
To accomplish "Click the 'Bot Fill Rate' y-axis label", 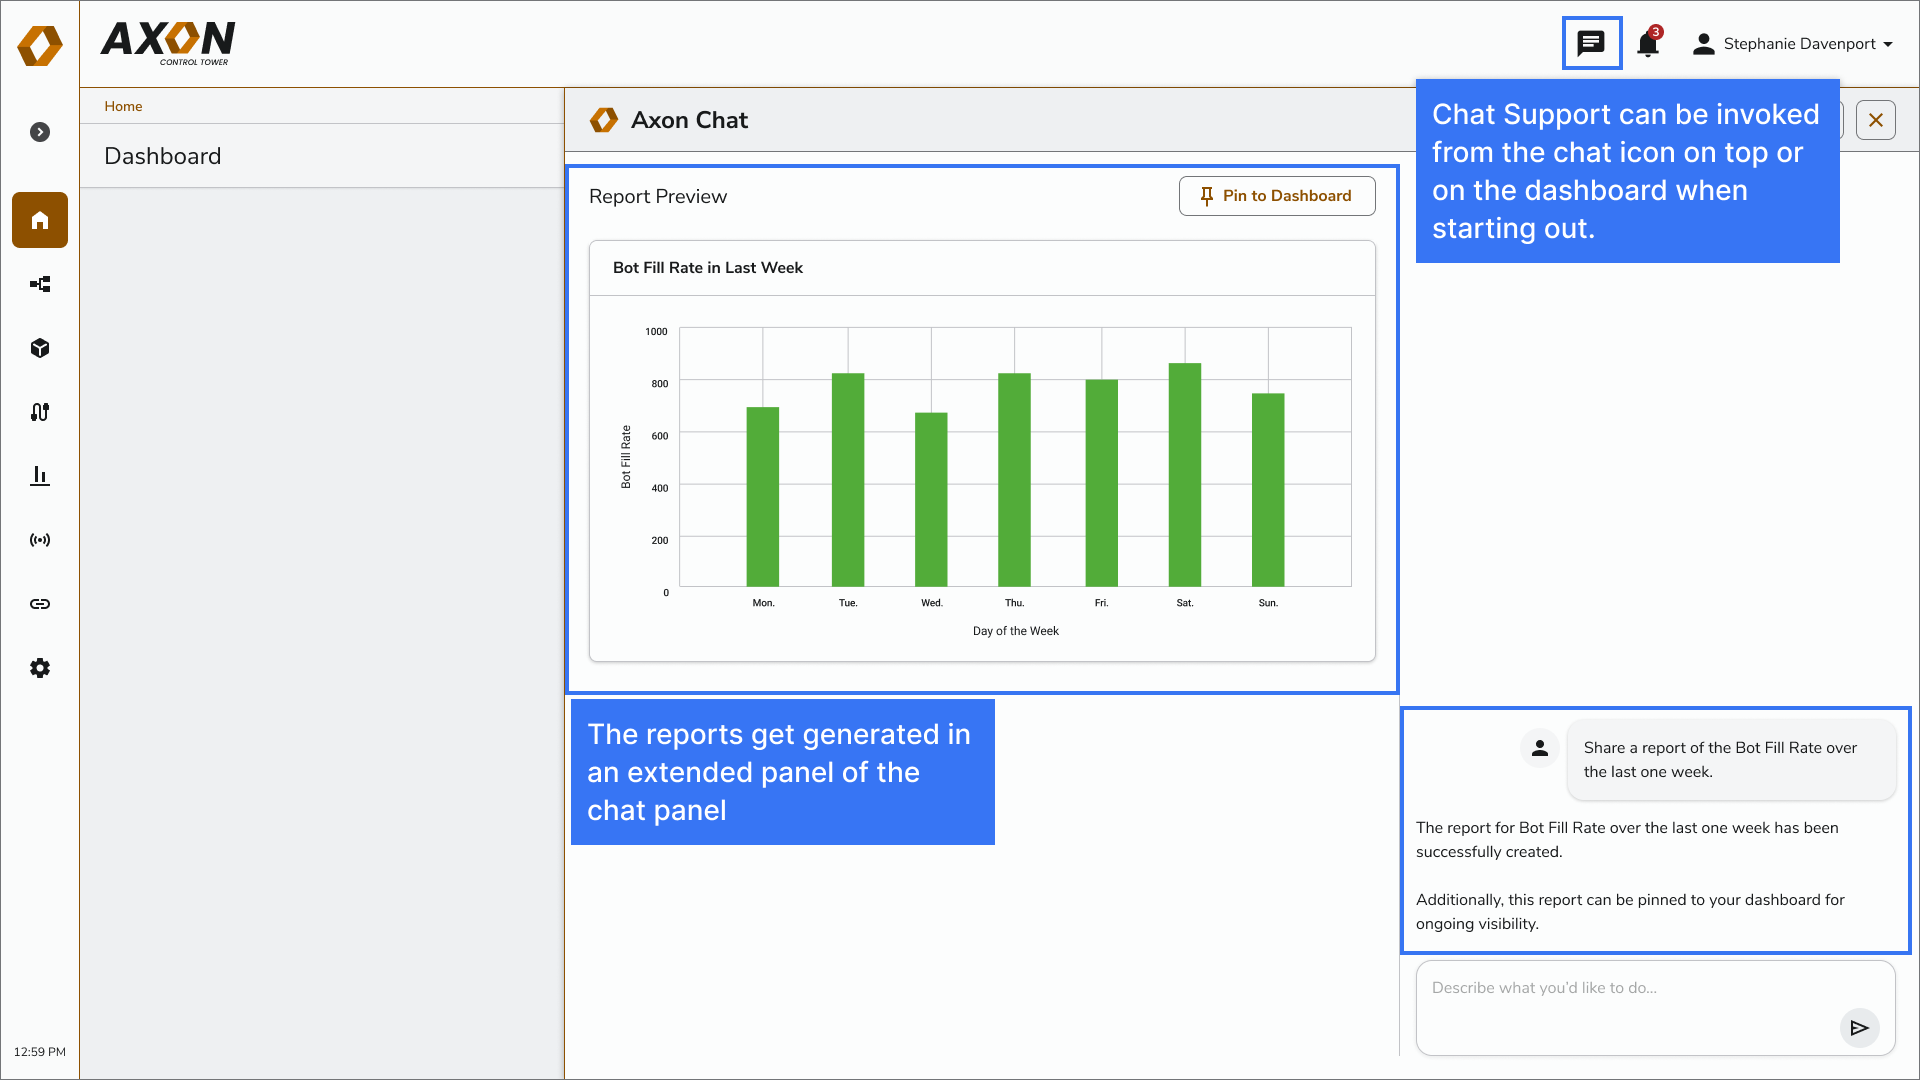I will [x=626, y=457].
